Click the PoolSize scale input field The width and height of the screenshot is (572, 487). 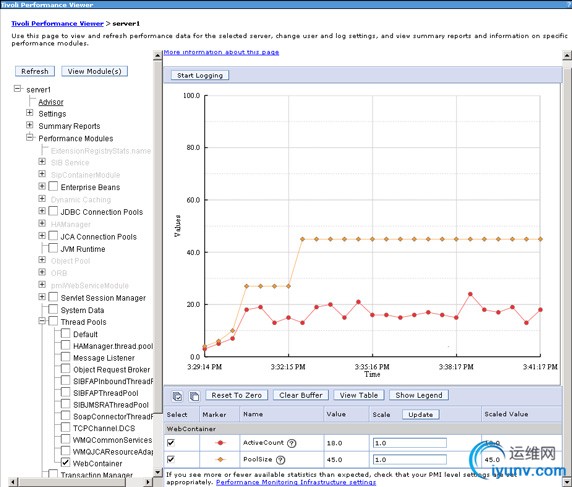tap(410, 460)
